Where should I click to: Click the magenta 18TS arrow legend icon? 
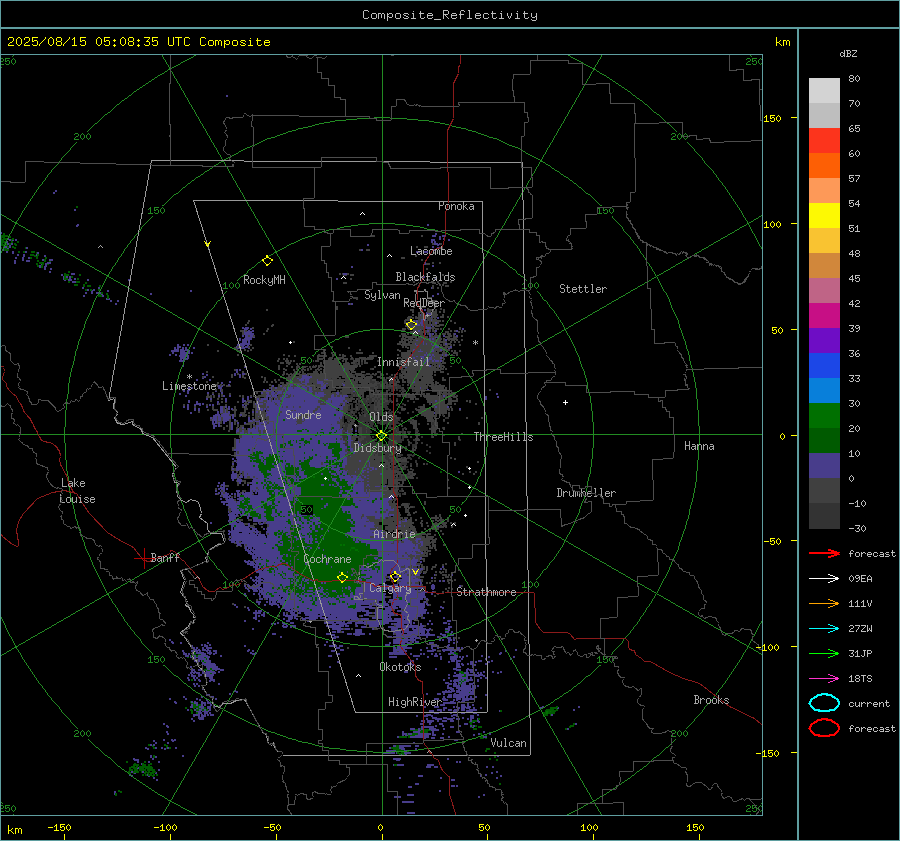click(x=824, y=679)
